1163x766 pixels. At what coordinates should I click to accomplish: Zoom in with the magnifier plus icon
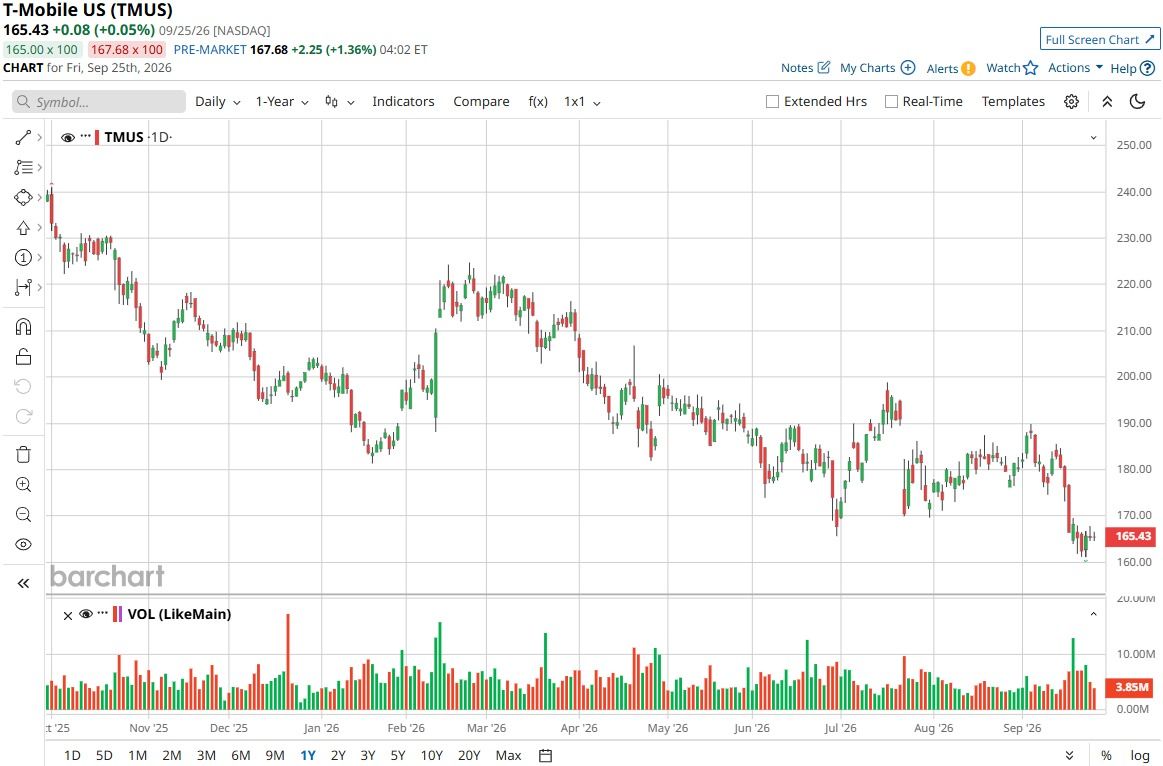pos(23,484)
